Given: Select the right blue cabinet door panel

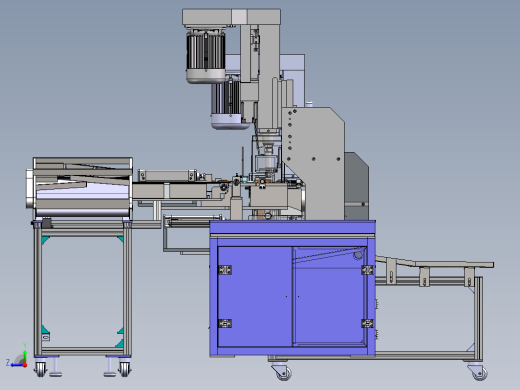Looking at the screenshot, I should [329, 296].
